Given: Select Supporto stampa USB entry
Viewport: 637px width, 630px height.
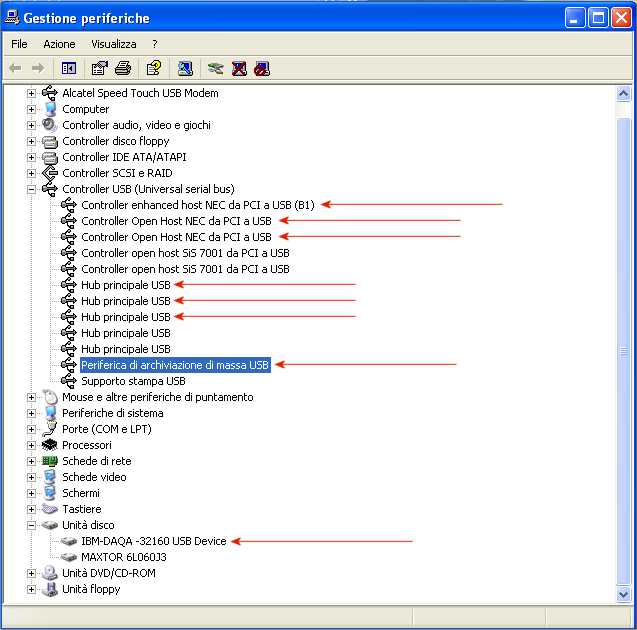Looking at the screenshot, I should coord(133,381).
